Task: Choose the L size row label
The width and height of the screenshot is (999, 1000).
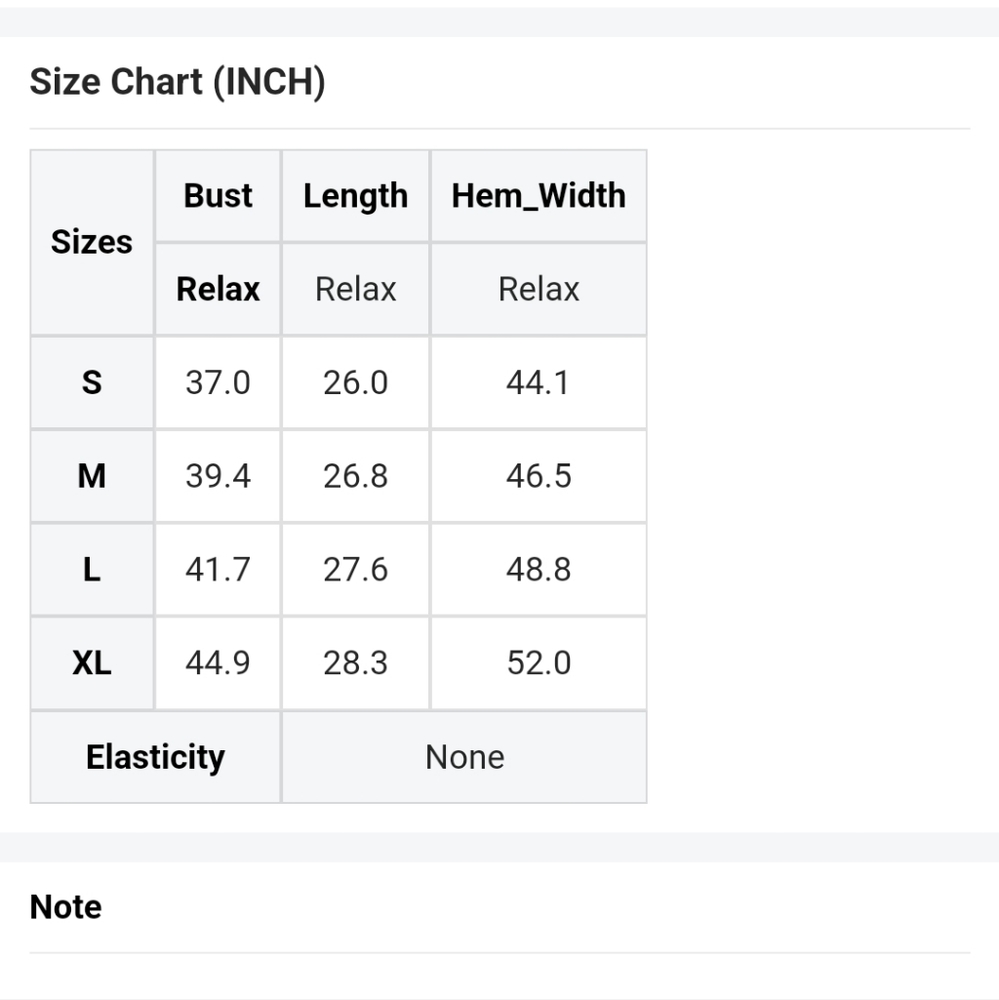Action: click(92, 569)
